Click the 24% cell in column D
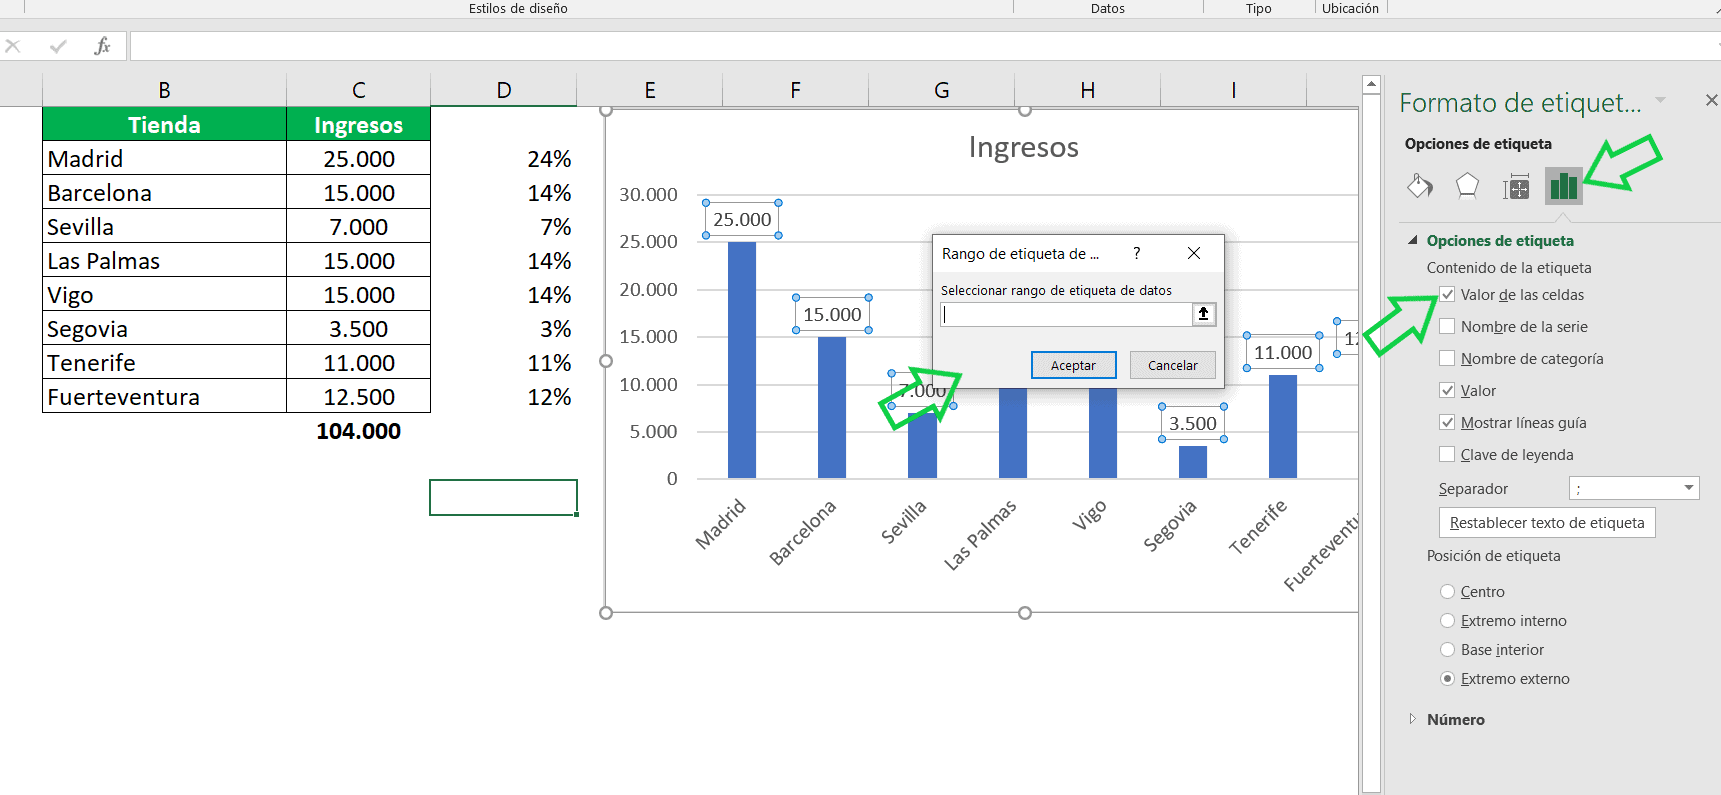The width and height of the screenshot is (1721, 795). coord(504,158)
